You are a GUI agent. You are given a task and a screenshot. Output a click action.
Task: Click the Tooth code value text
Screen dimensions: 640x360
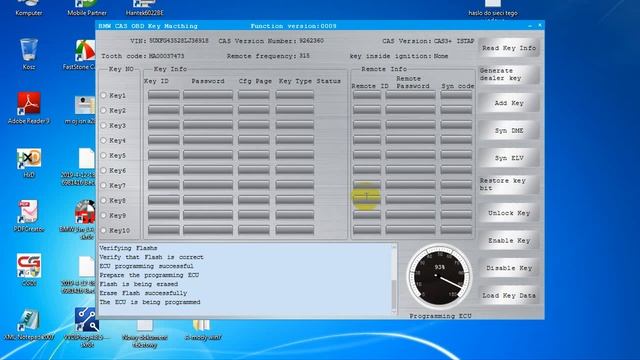166,56
